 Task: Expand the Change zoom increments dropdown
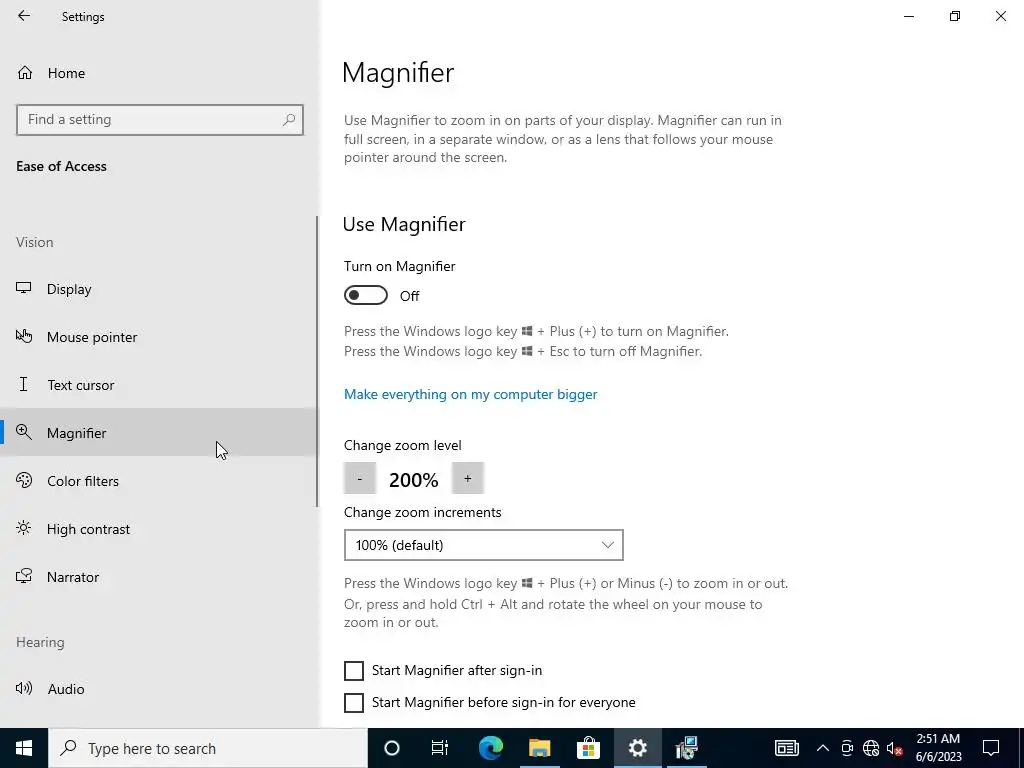pos(484,545)
